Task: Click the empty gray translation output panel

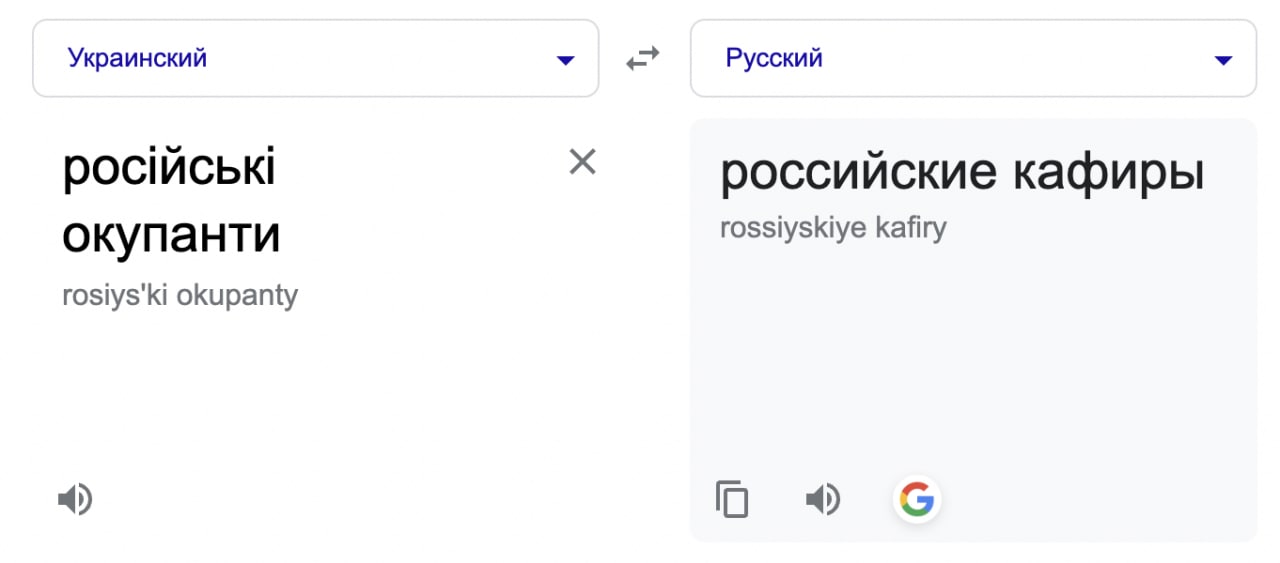Action: click(973, 360)
